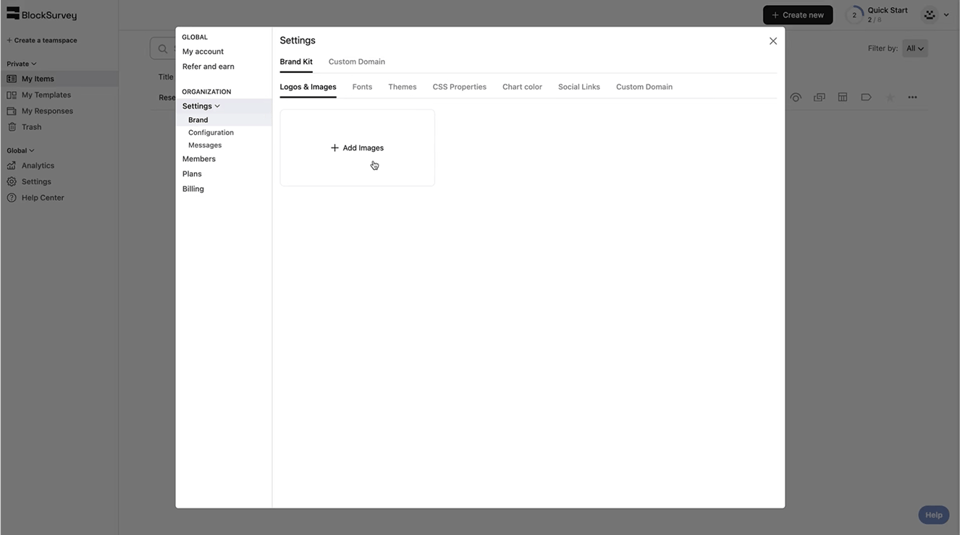Click the table layout icon
The image size is (960, 535).
pos(842,97)
